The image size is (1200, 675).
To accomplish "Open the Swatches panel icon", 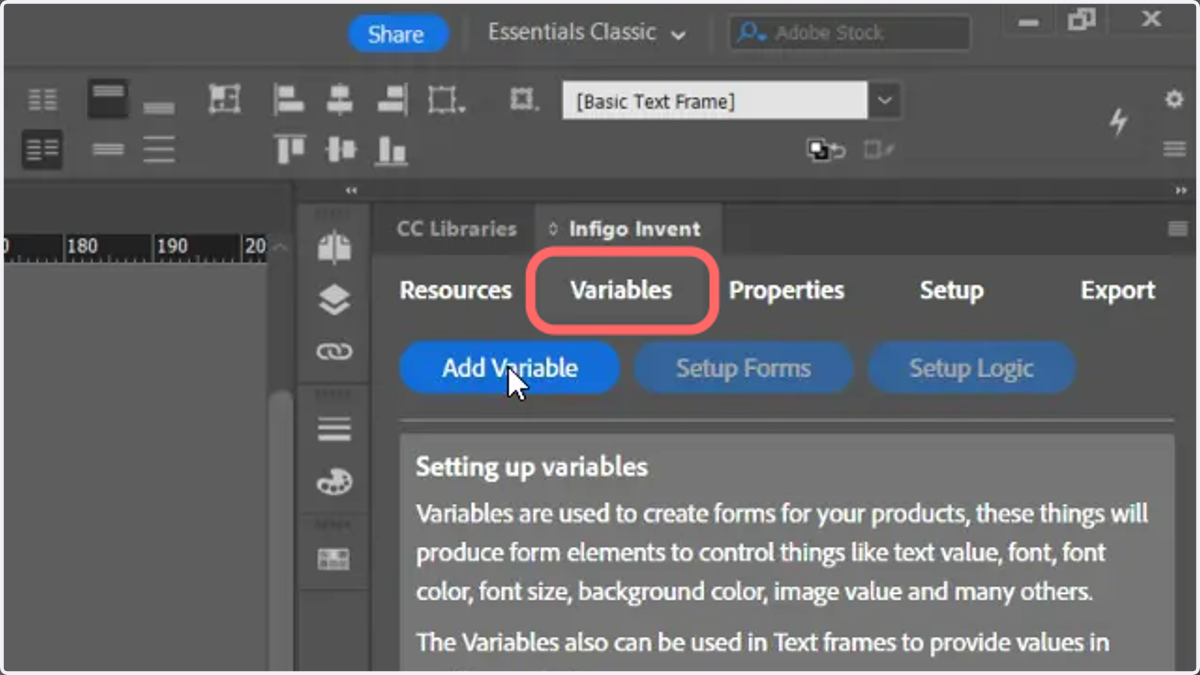I will point(334,559).
